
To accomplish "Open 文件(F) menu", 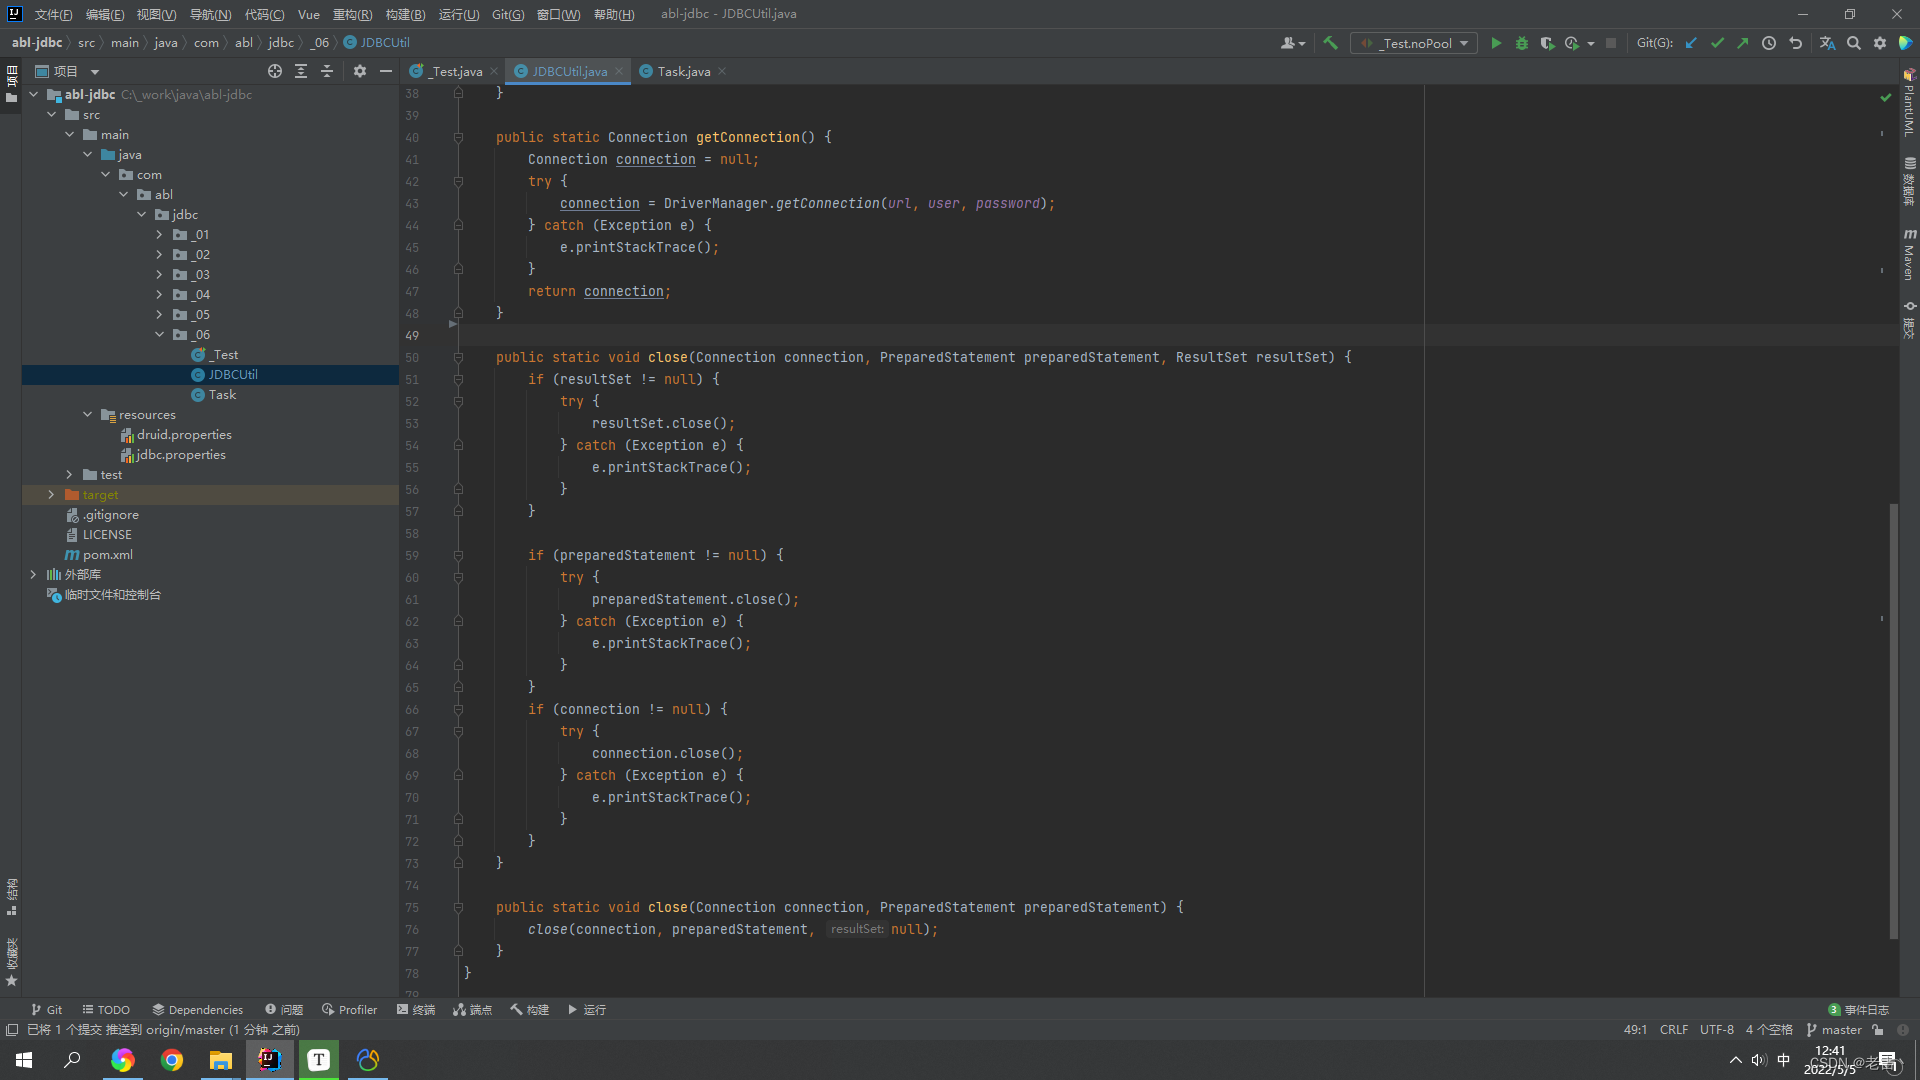I will click(x=53, y=14).
